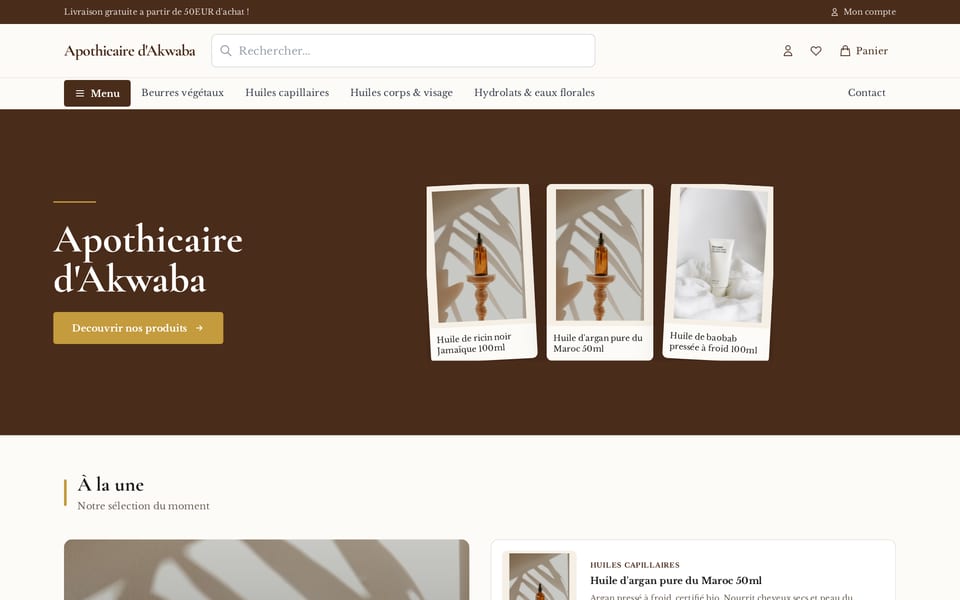This screenshot has width=960, height=600.
Task: Go to Beurres végétaux category
Action: [x=182, y=92]
